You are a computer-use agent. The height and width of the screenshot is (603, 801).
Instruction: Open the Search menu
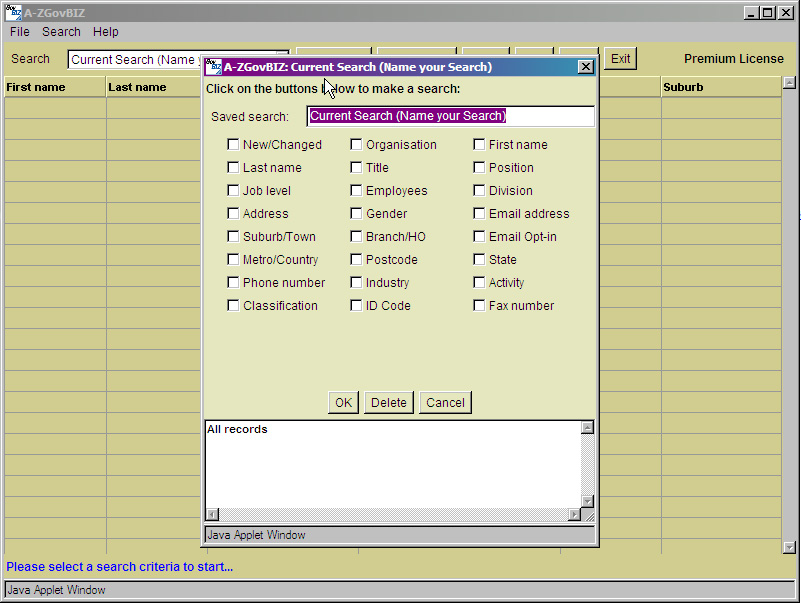61,32
